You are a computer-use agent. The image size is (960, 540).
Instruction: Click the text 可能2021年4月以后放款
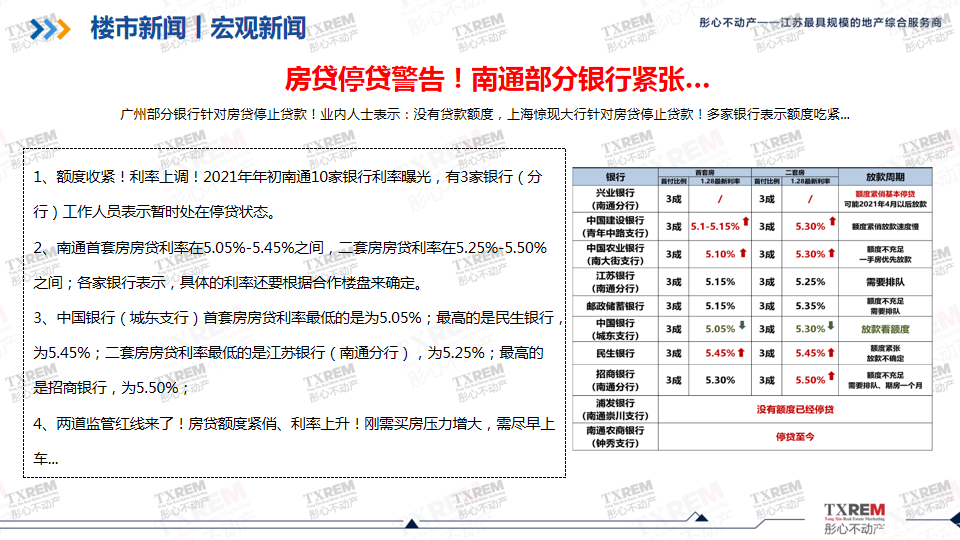click(x=885, y=204)
